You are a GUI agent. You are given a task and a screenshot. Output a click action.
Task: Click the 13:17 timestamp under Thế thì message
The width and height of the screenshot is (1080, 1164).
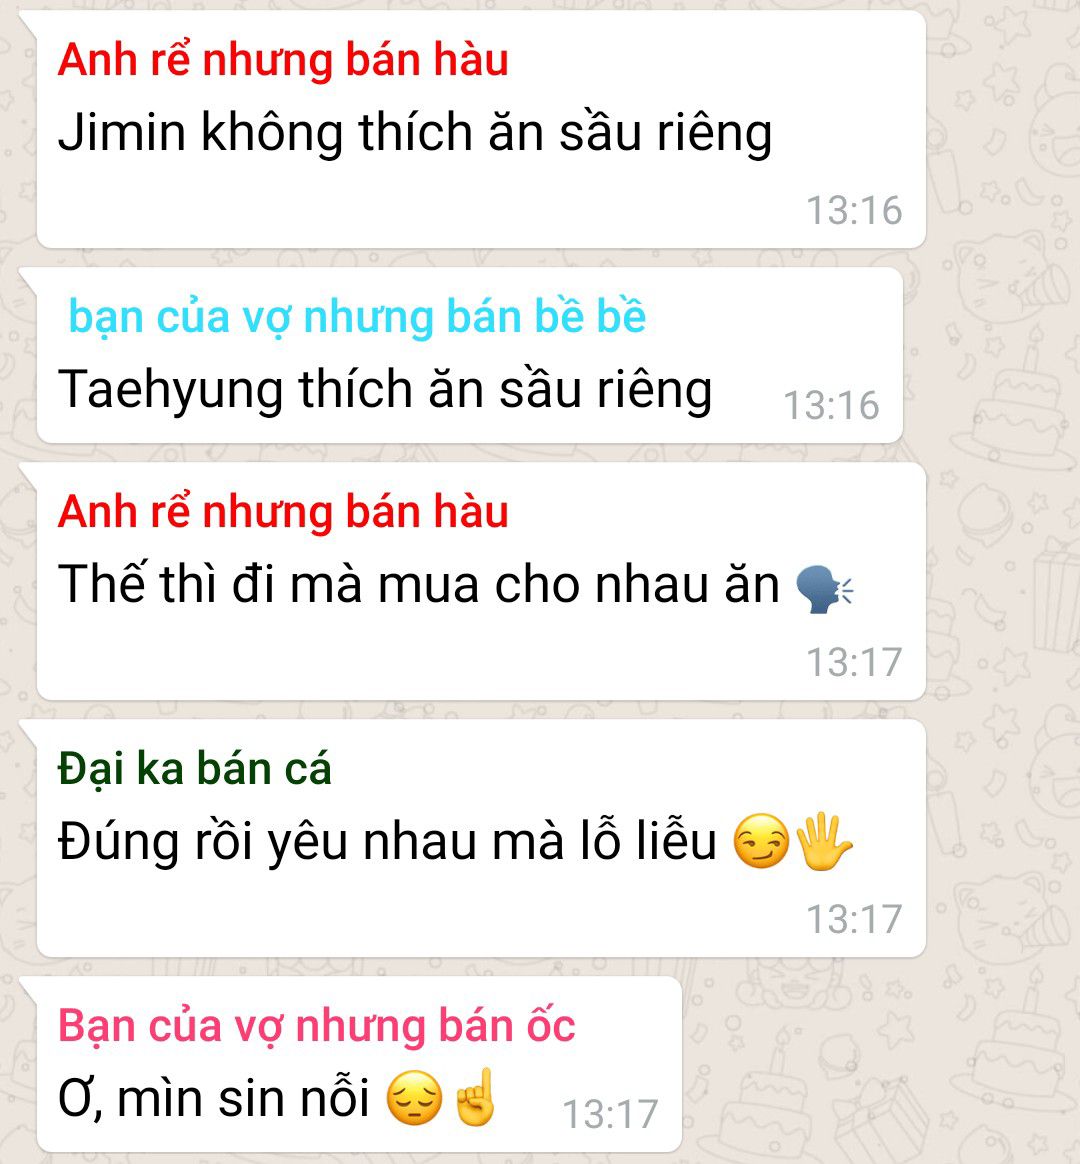pyautogui.click(x=854, y=662)
